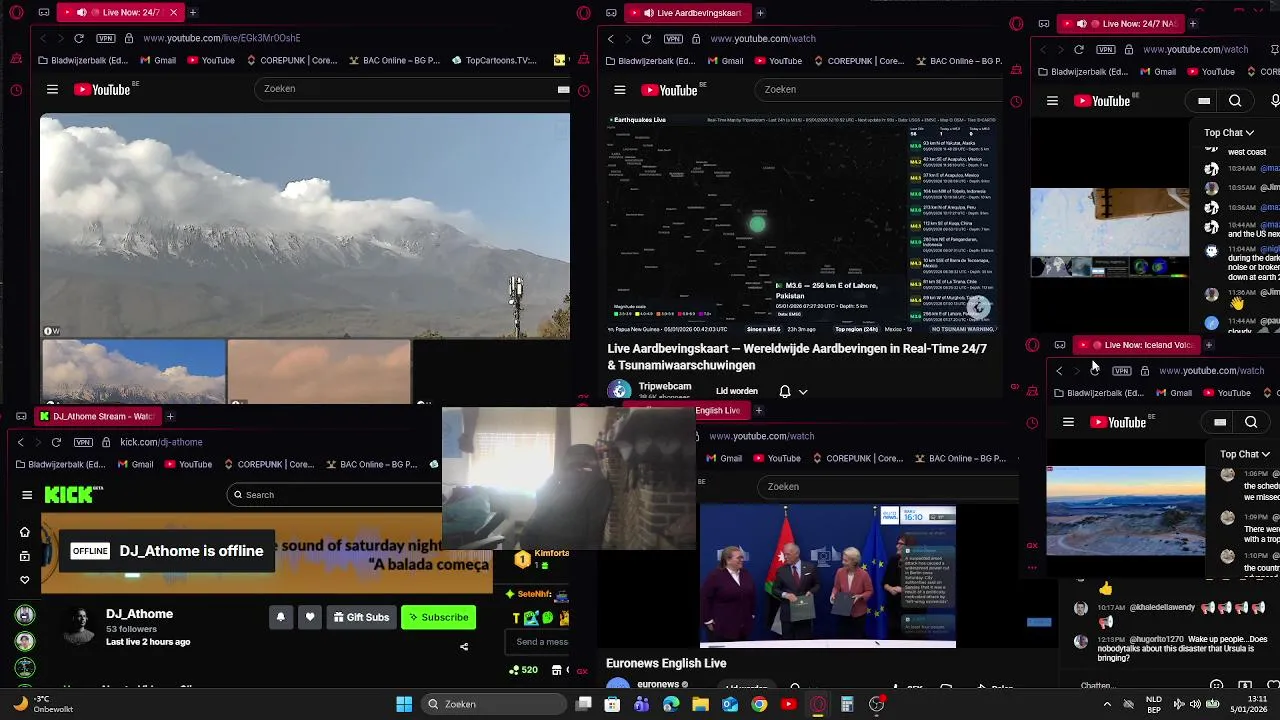The width and height of the screenshot is (1280, 720).
Task: Click kick.com address bar
Action: click(161, 442)
